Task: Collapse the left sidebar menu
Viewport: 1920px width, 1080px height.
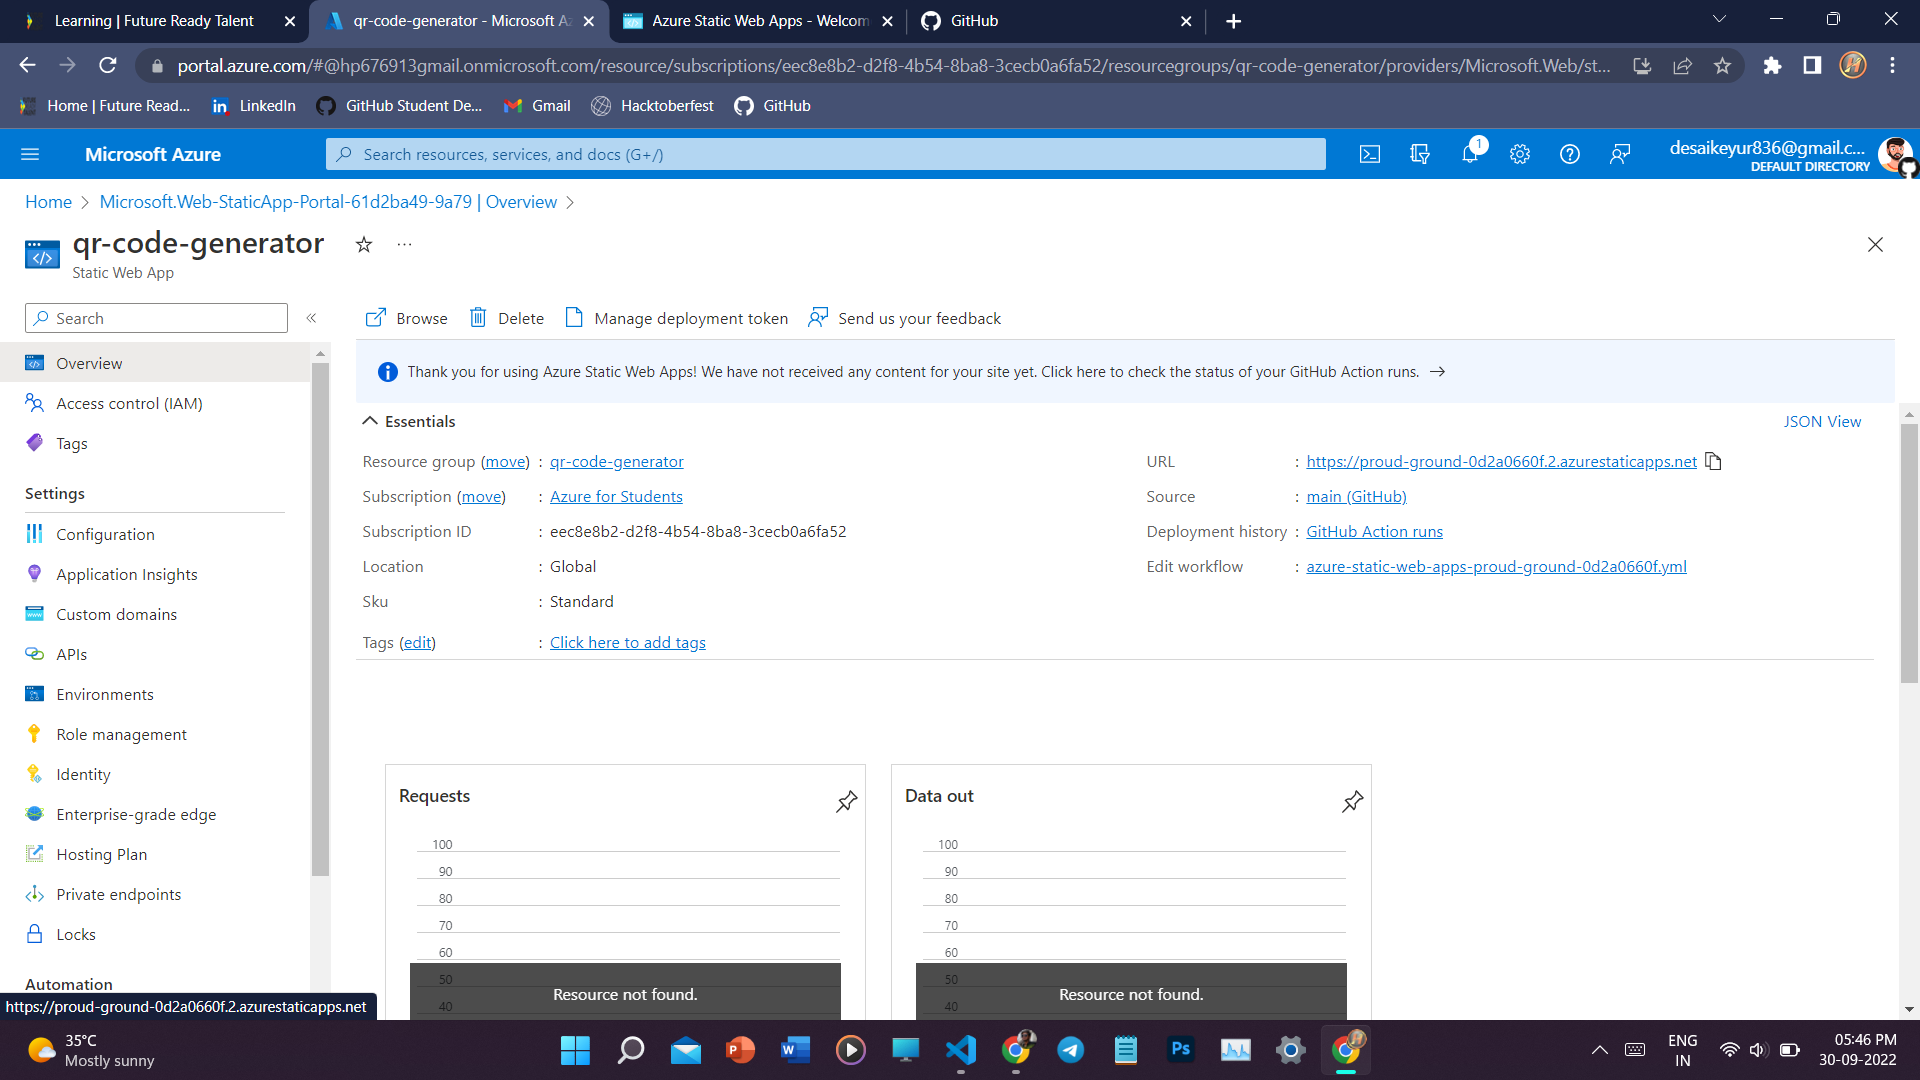Action: coord(311,318)
